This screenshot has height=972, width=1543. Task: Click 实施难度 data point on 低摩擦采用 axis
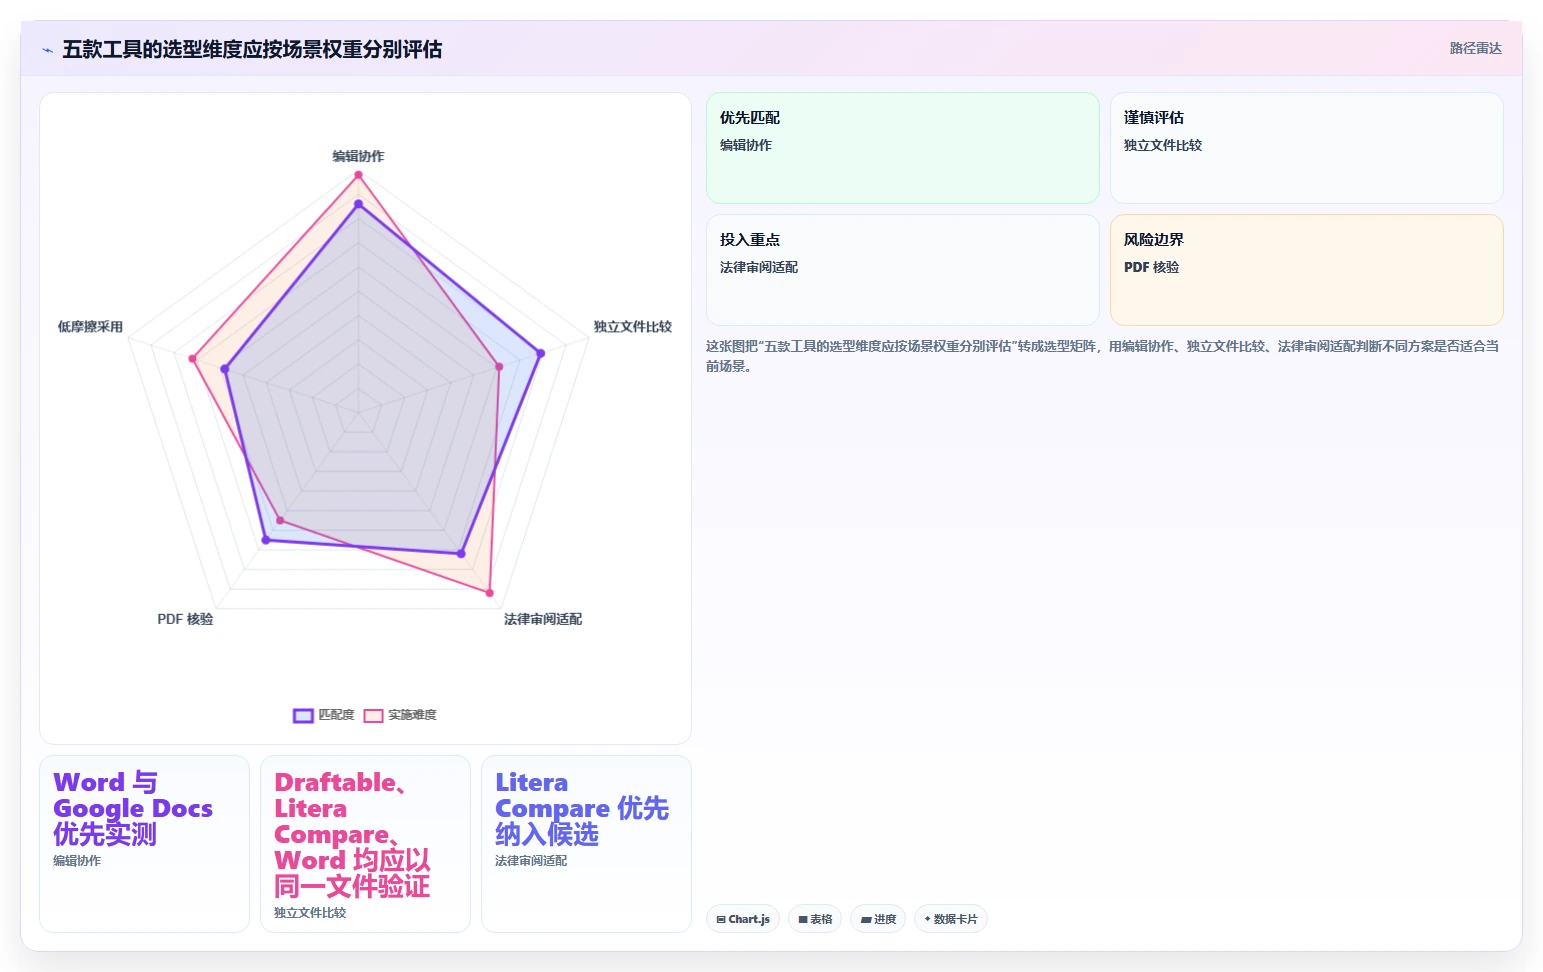click(x=193, y=358)
